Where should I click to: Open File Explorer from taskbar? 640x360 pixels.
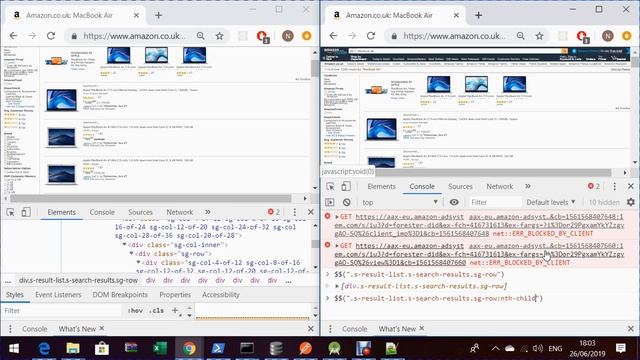[73, 349]
